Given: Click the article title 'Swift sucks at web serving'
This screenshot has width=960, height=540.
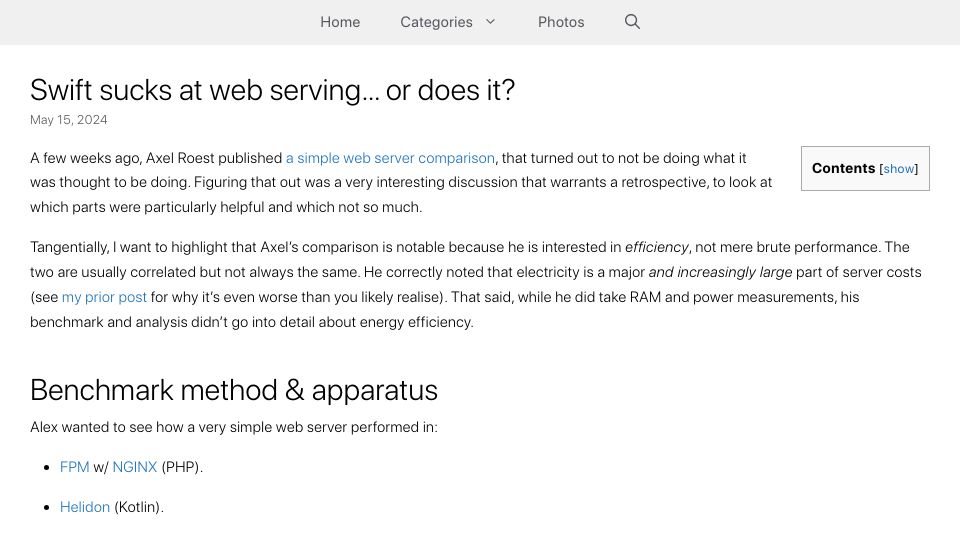Looking at the screenshot, I should [272, 91].
